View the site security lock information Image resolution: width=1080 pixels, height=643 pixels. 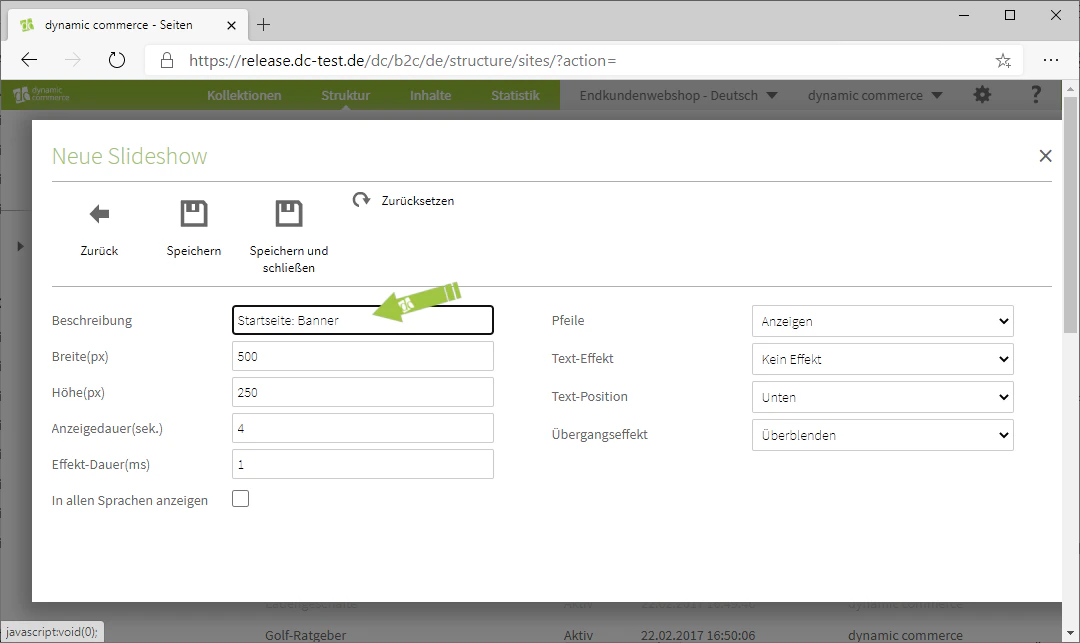coord(167,61)
